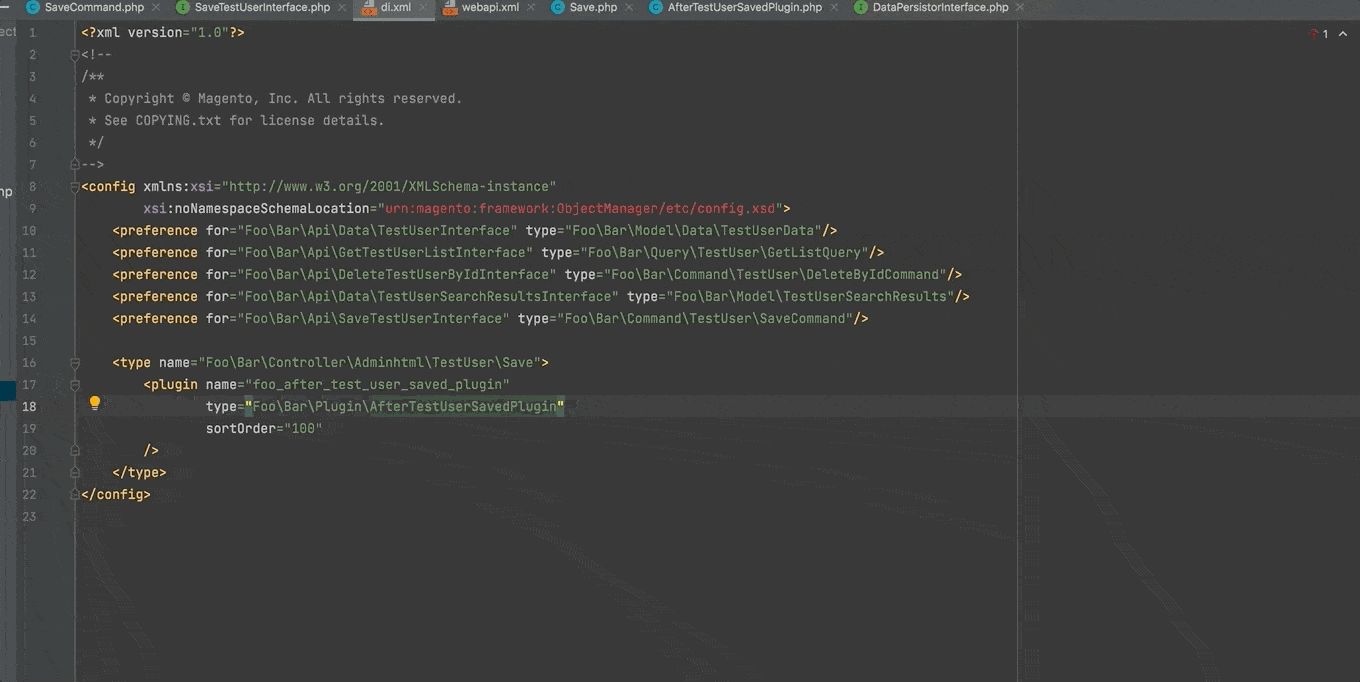Click the yellow lightbulb quick-fix icon
The width and height of the screenshot is (1360, 682).
pos(95,403)
